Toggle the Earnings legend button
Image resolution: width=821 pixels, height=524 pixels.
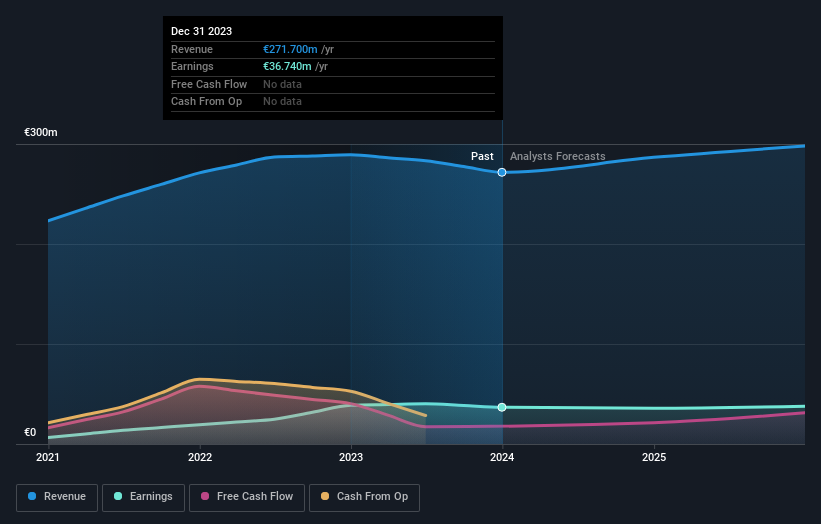point(143,497)
